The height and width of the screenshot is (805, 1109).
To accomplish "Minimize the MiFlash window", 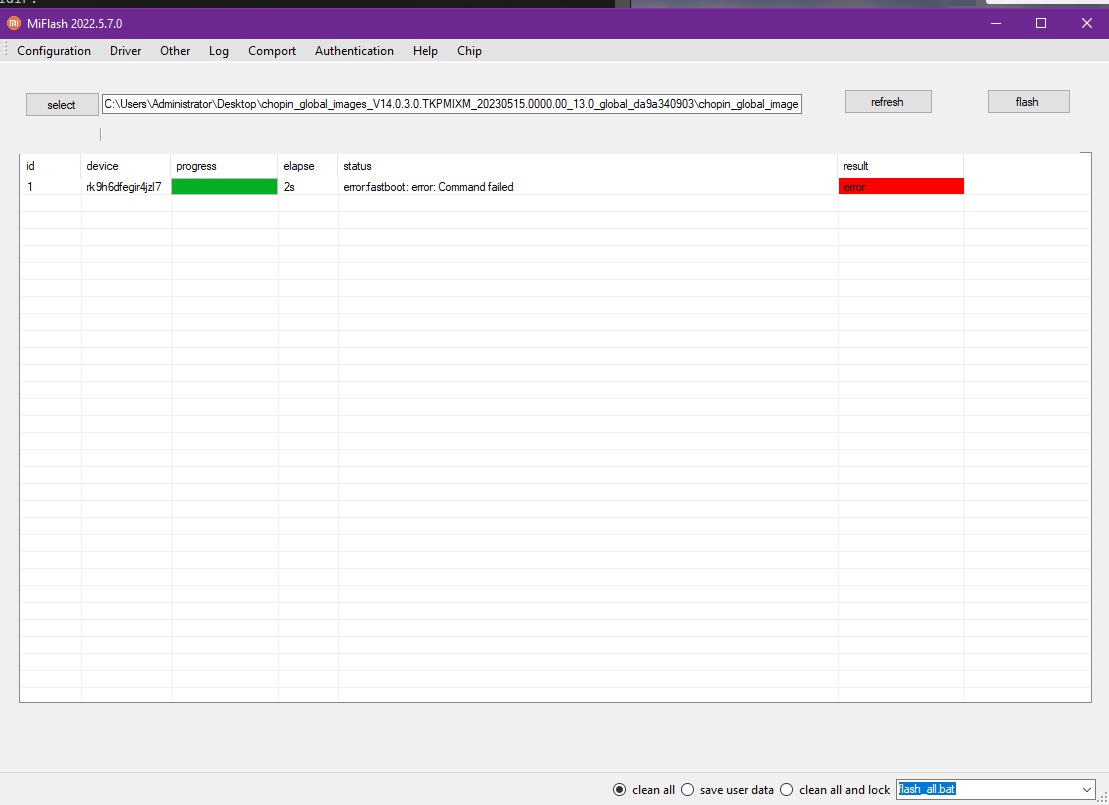I will point(996,23).
